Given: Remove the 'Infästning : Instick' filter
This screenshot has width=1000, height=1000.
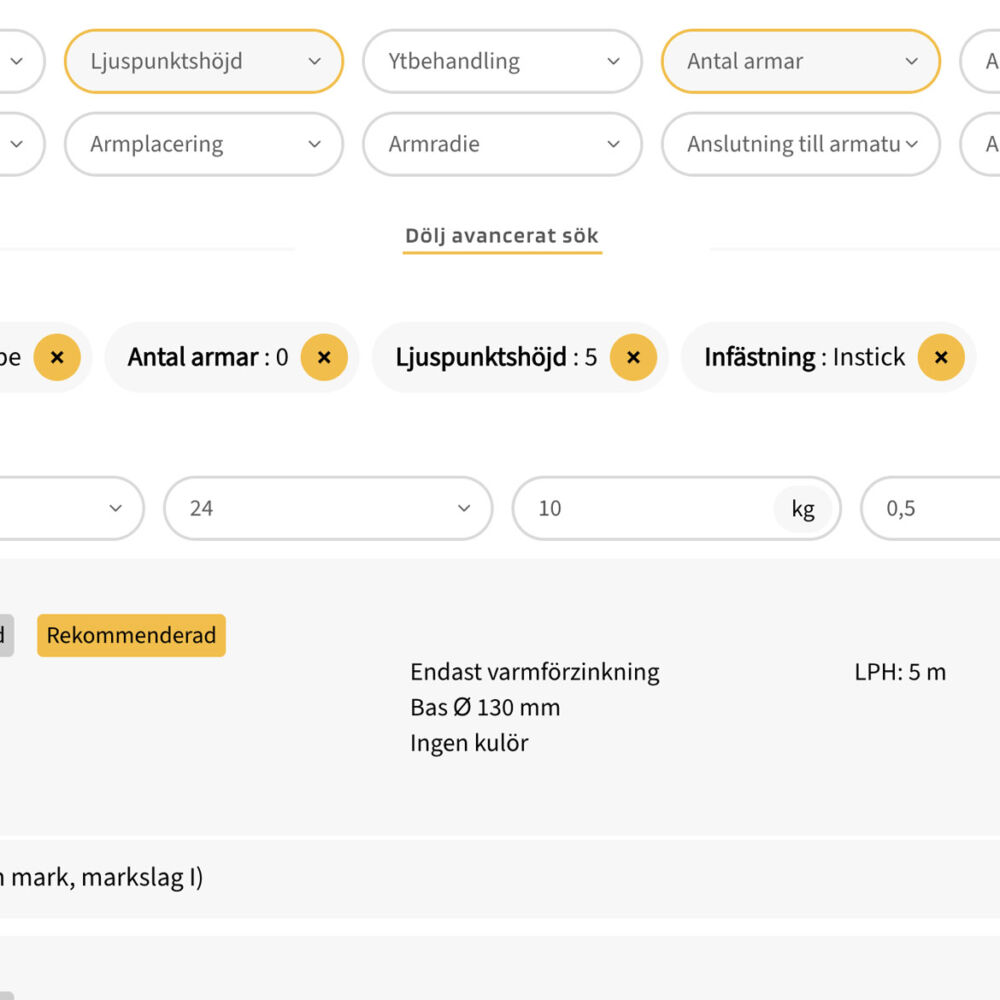Looking at the screenshot, I should [x=941, y=357].
